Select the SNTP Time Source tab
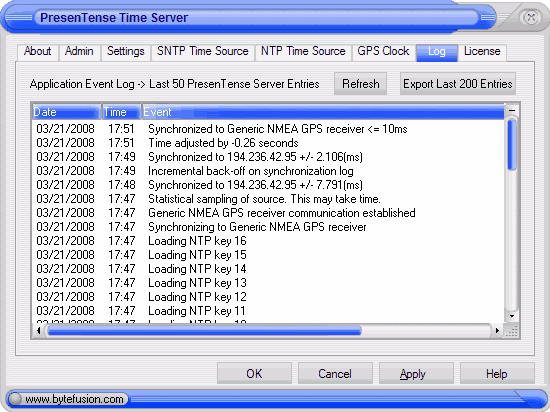 click(203, 52)
